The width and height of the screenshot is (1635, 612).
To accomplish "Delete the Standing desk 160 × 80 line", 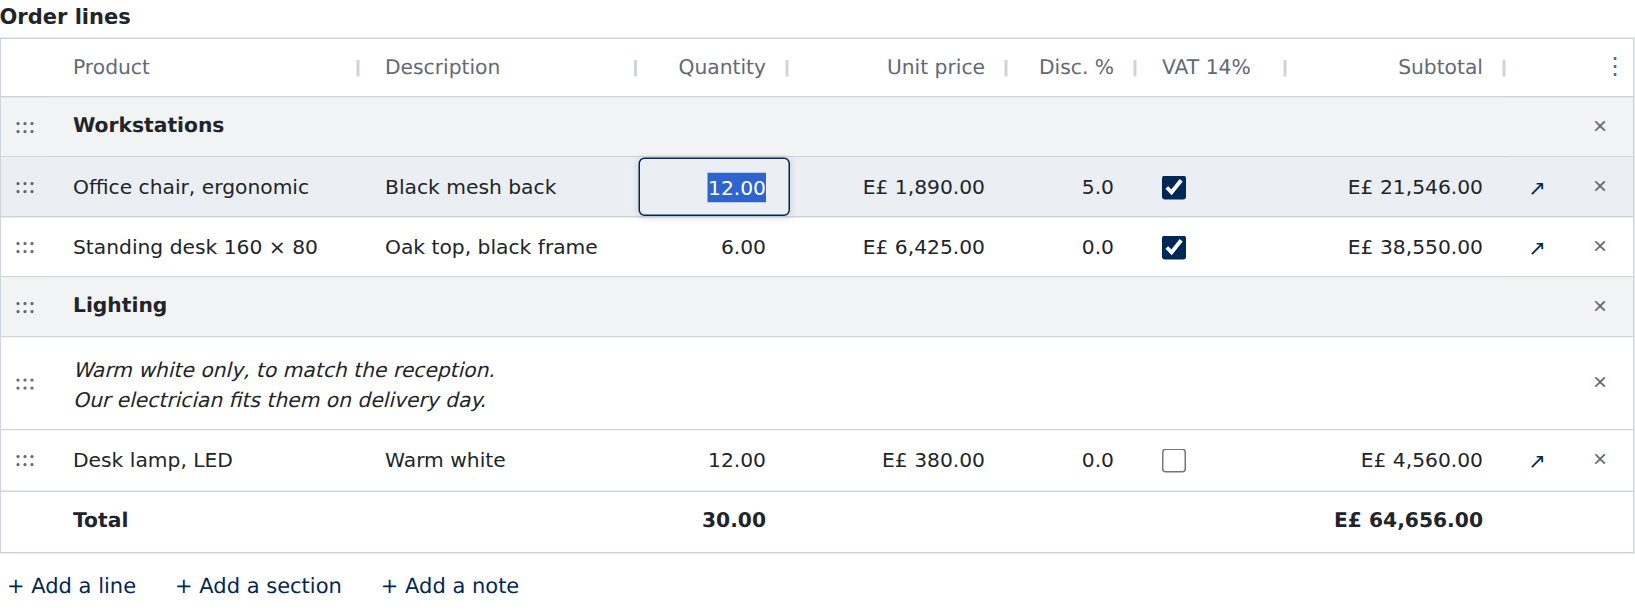I will click(x=1600, y=246).
